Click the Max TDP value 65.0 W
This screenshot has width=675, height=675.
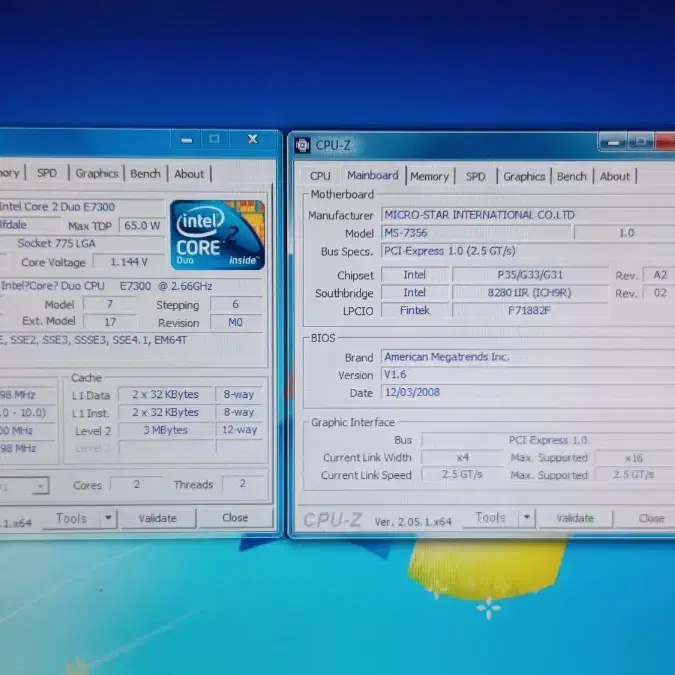point(142,226)
